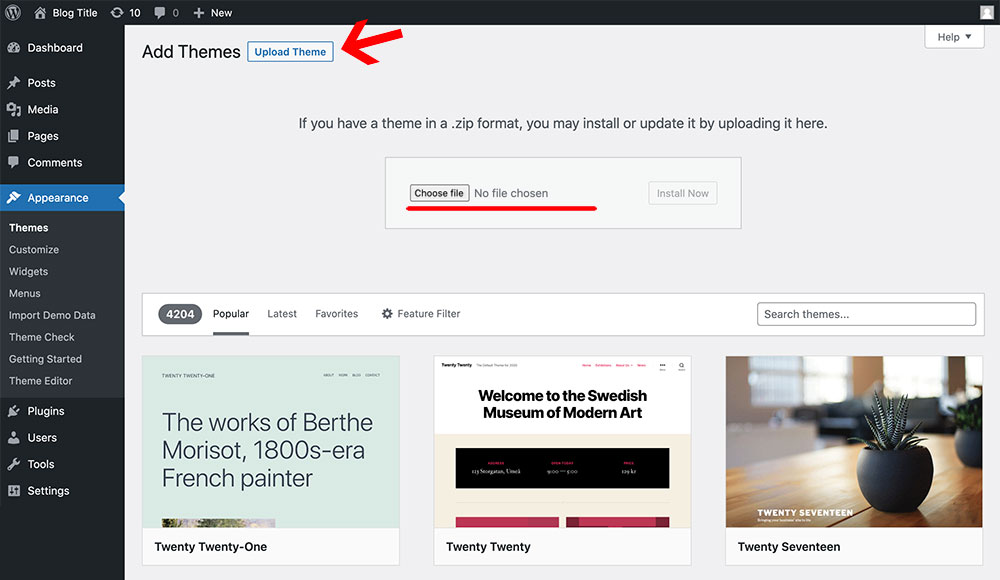Image resolution: width=1000 pixels, height=580 pixels.
Task: Open the Media library menu
Action: point(62,110)
